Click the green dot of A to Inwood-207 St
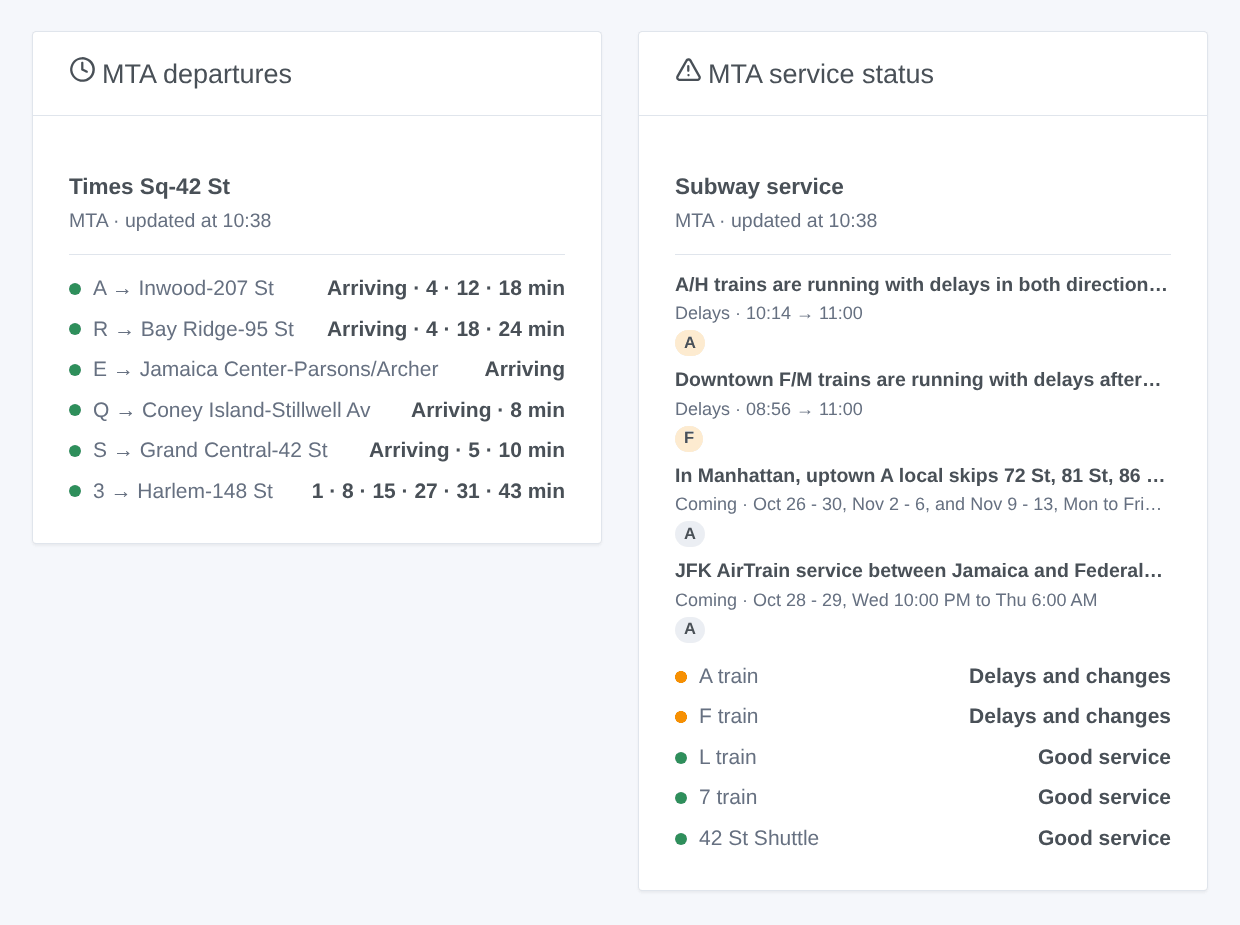Viewport: 1240px width, 925px height. pos(75,289)
